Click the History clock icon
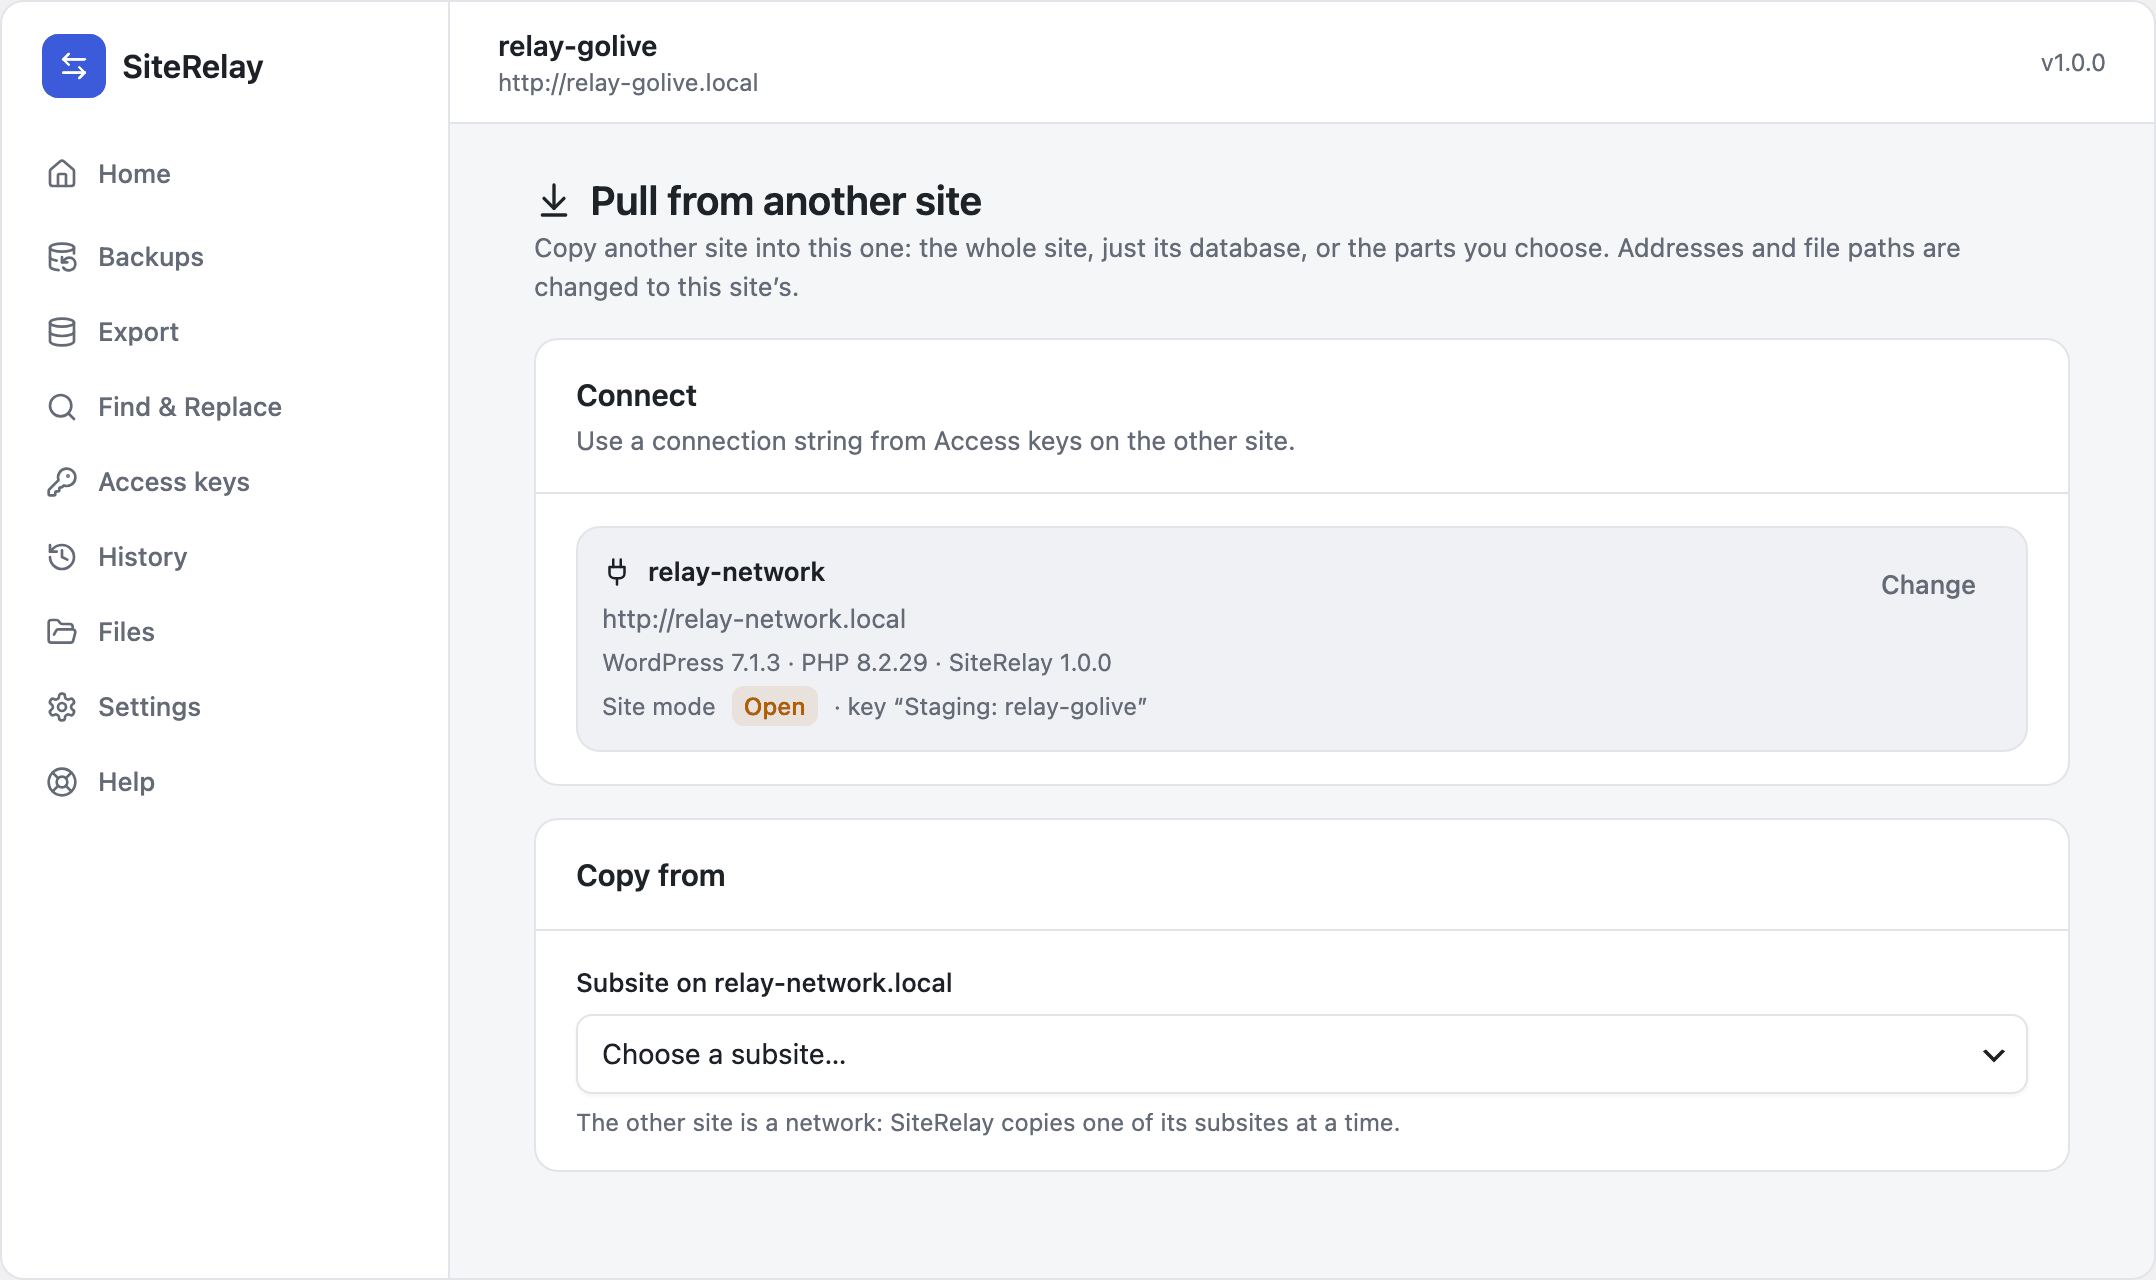 (62, 557)
